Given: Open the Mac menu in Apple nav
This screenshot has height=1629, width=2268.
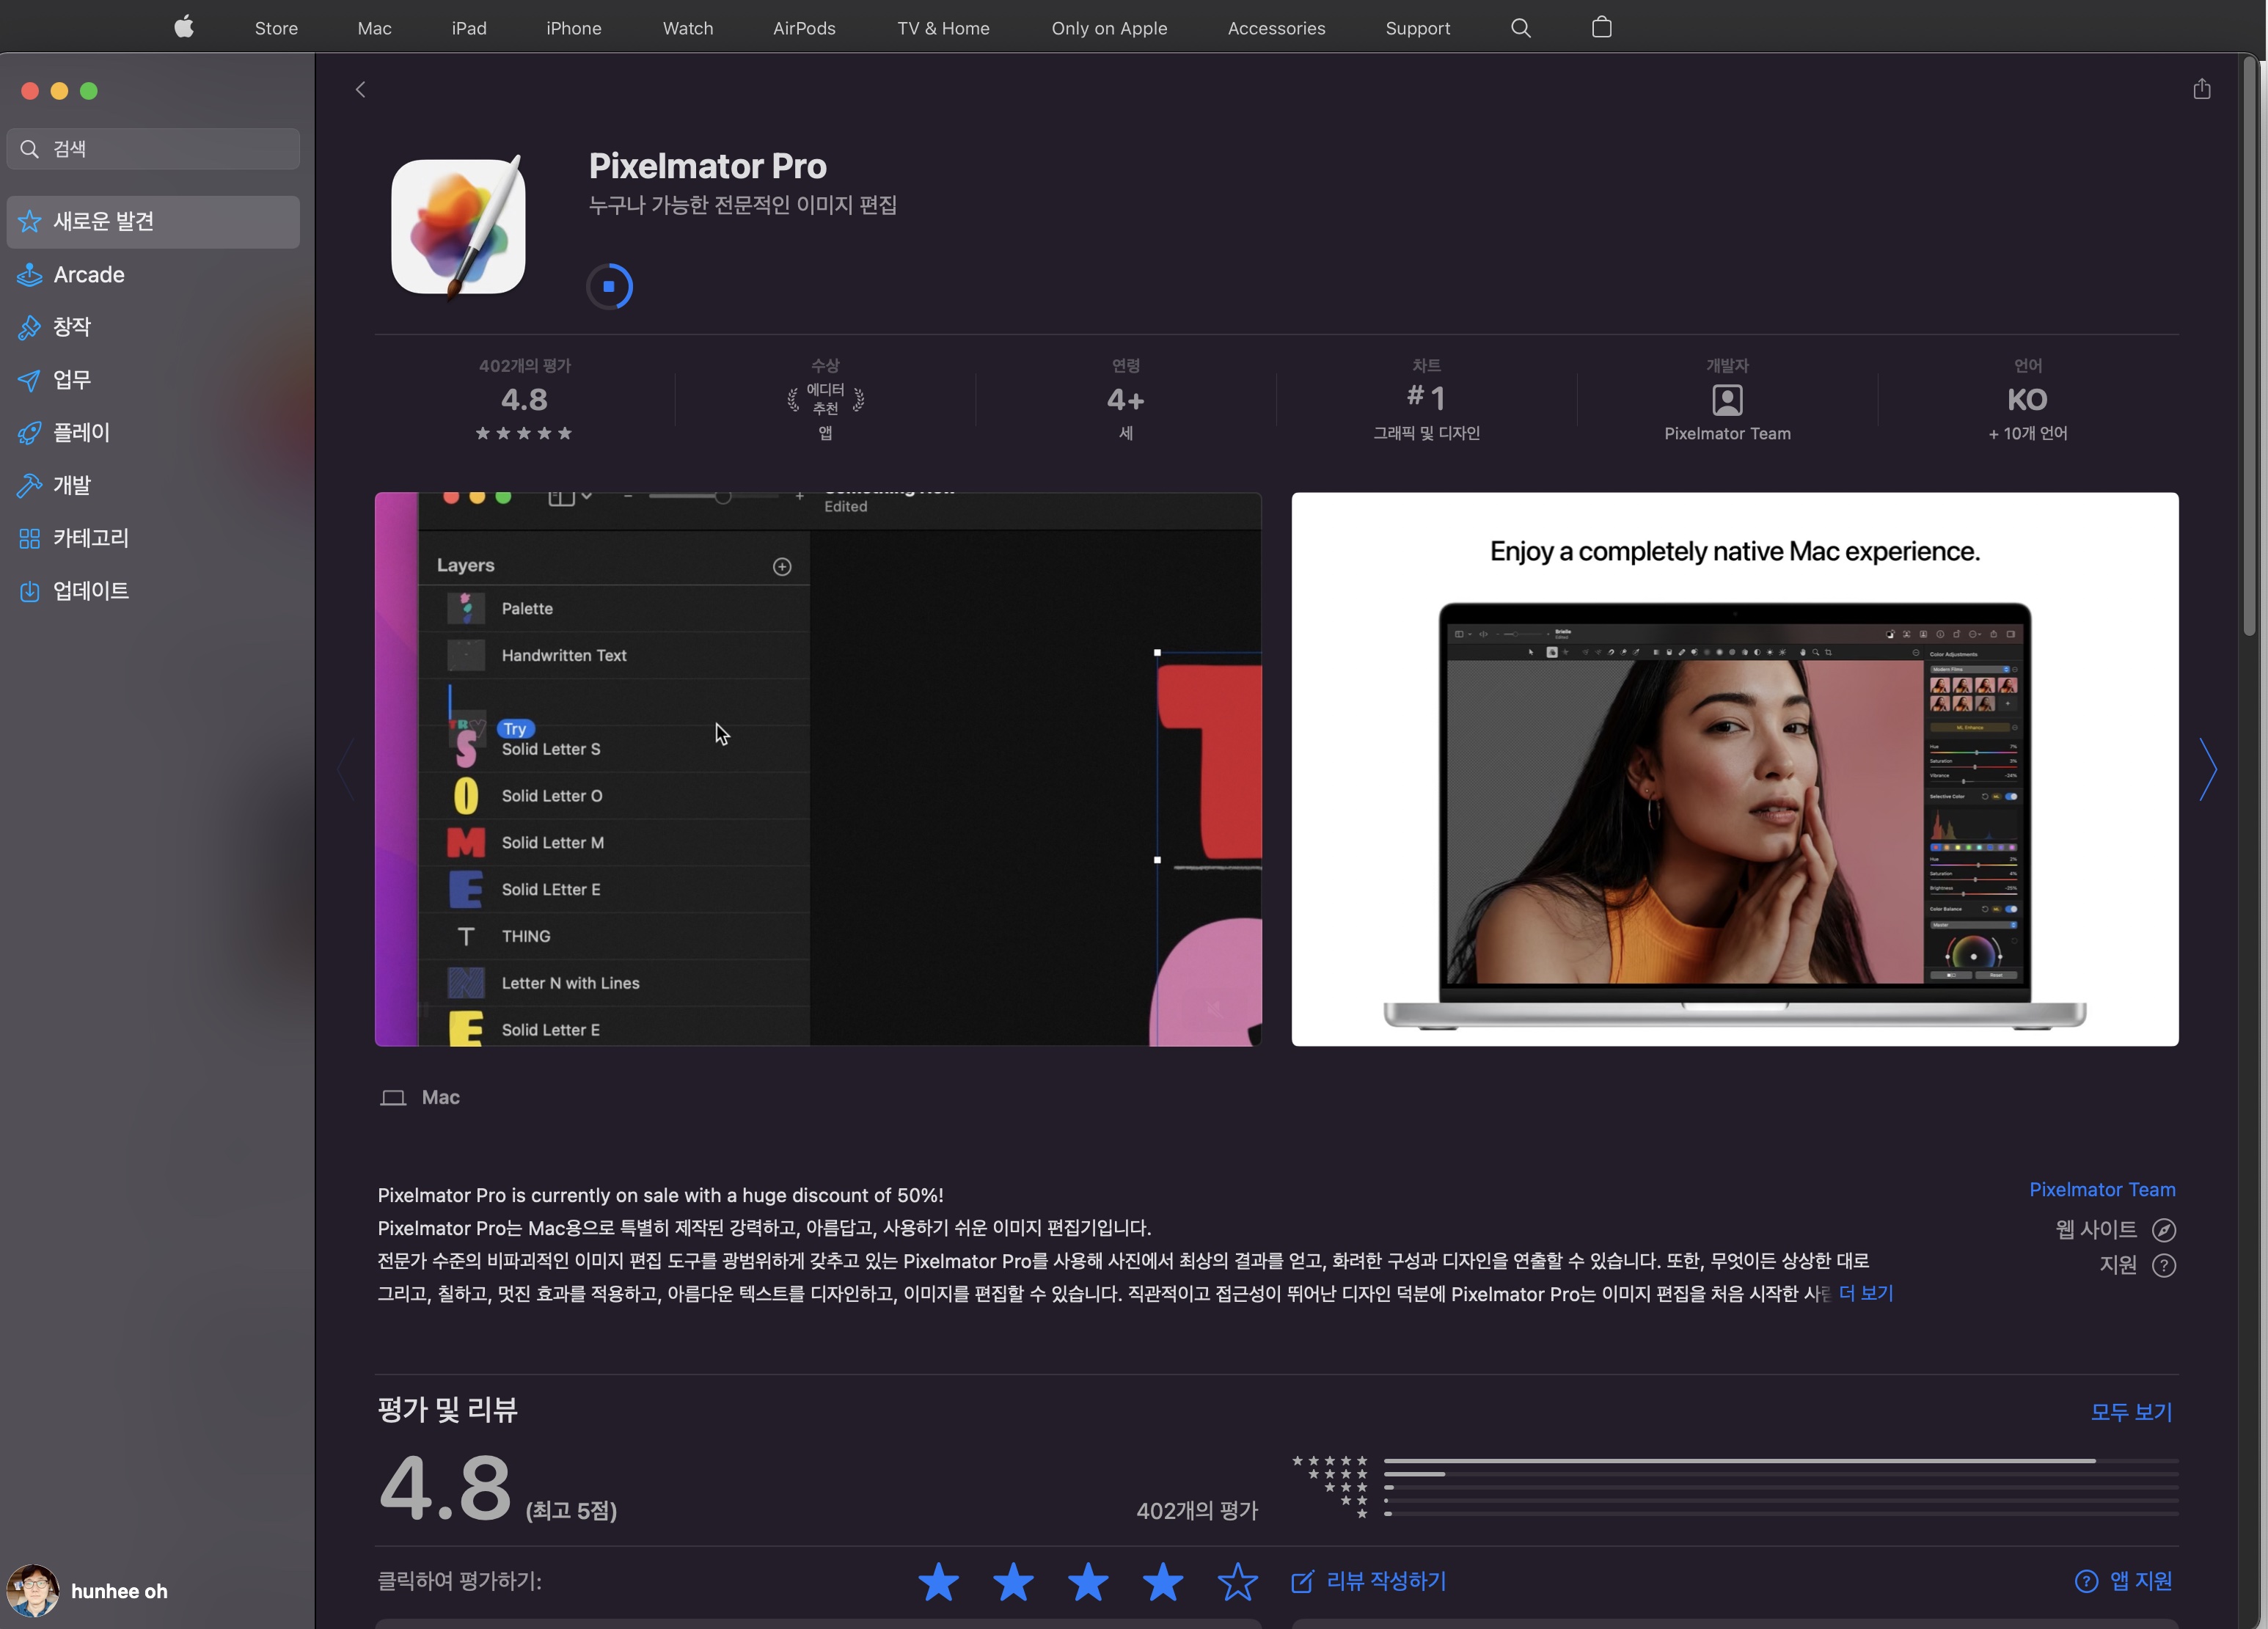Looking at the screenshot, I should [x=375, y=28].
